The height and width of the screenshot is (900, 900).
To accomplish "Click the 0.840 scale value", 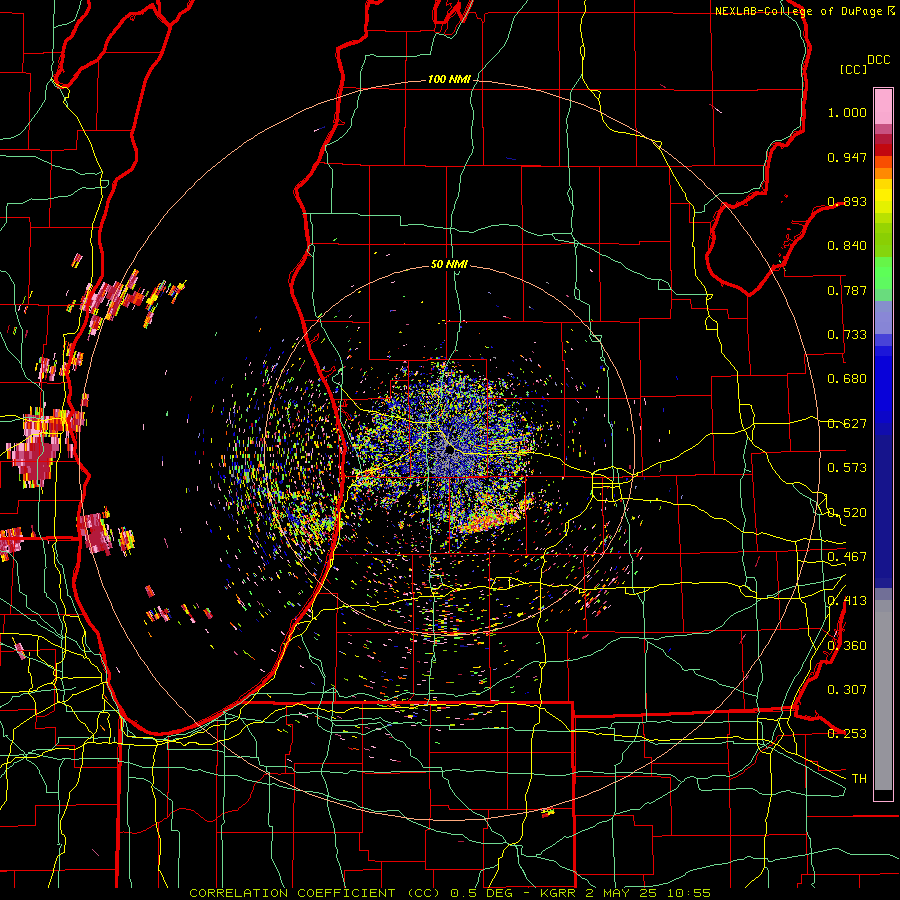I will 847,246.
